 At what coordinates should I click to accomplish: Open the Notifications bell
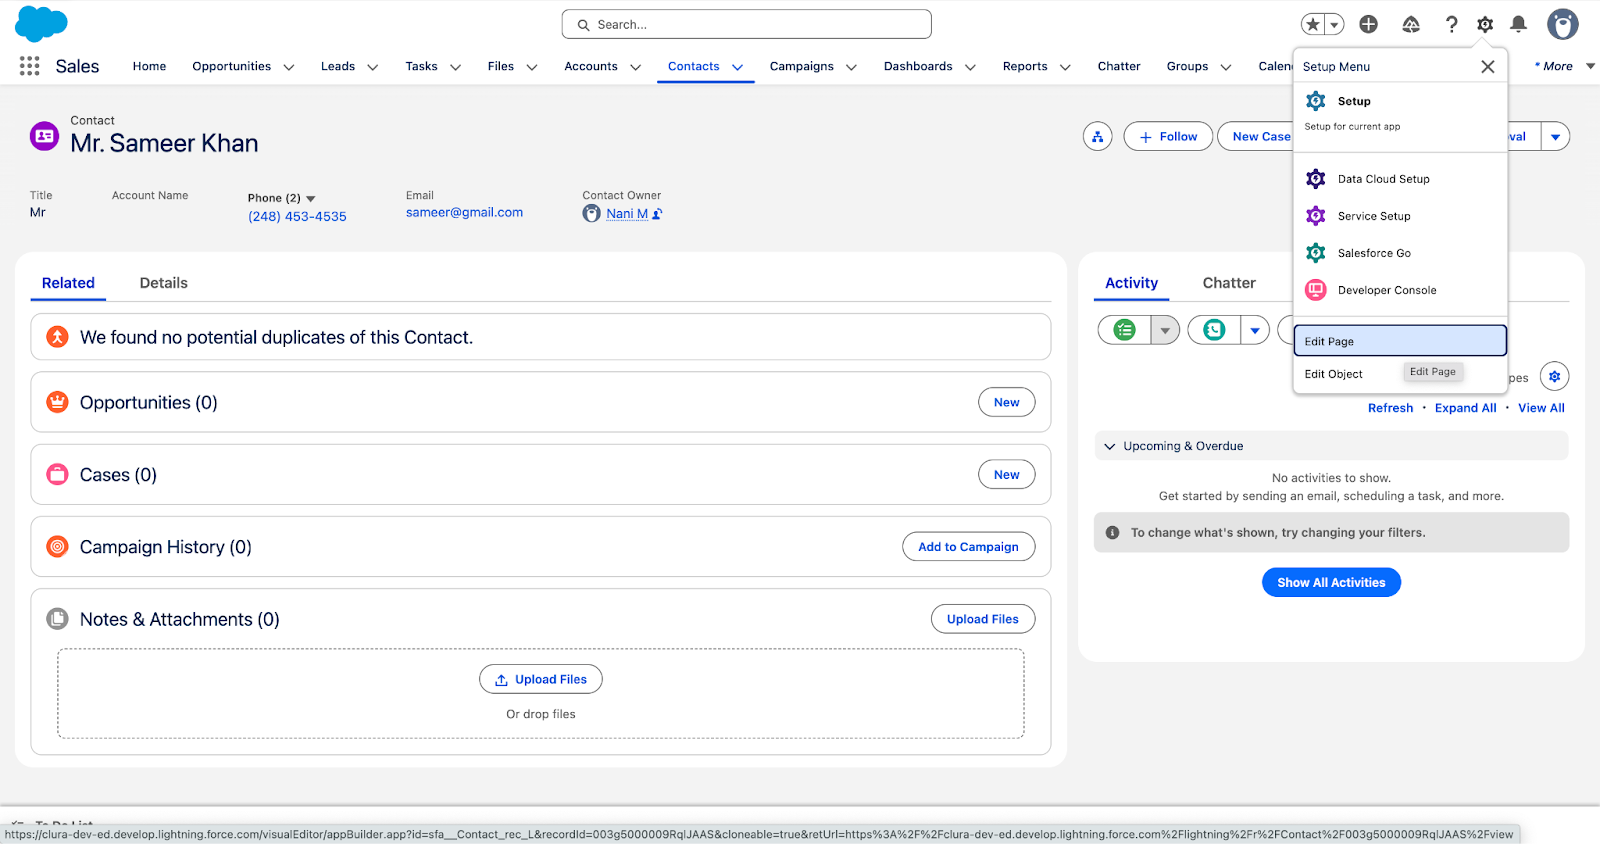1518,24
